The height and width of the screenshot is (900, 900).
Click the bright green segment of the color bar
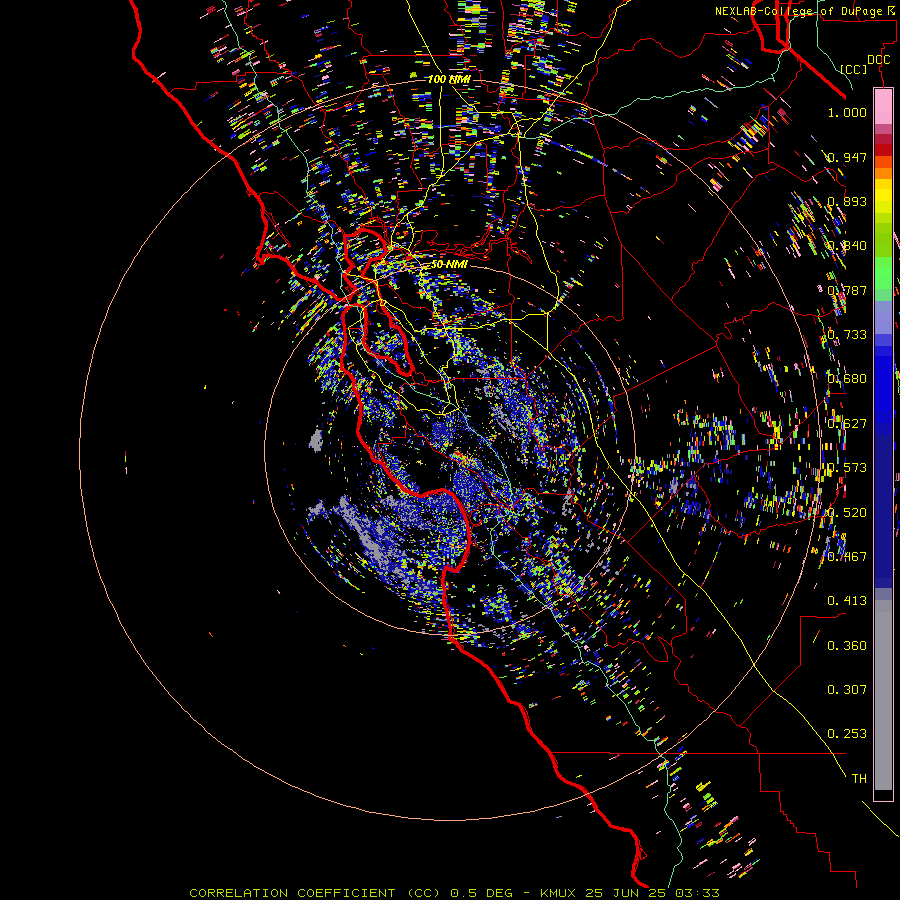pyautogui.click(x=883, y=273)
